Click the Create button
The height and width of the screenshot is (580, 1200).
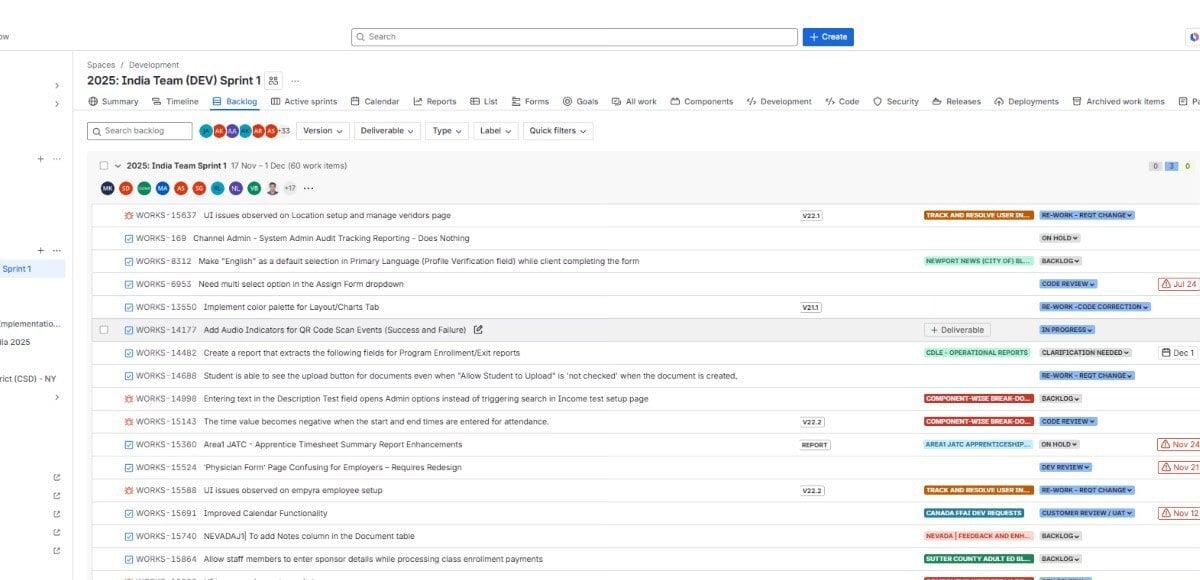828,37
